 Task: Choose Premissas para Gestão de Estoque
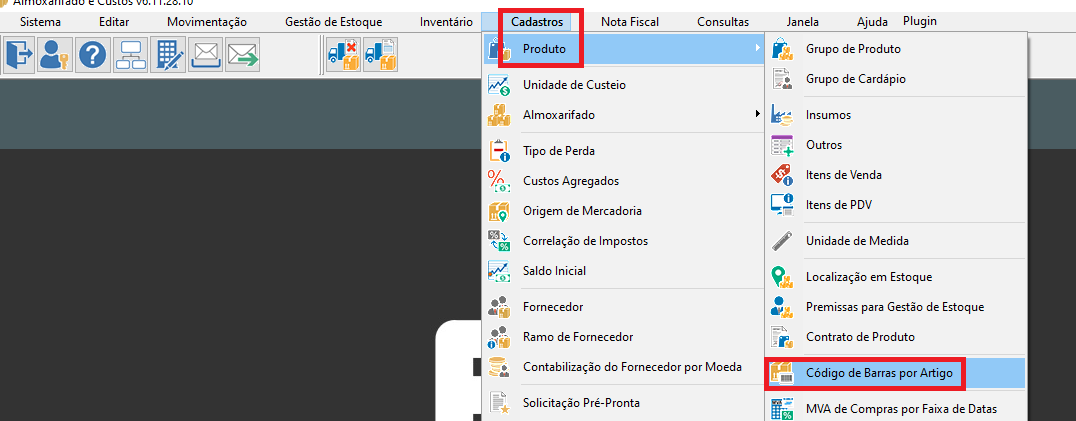896,306
